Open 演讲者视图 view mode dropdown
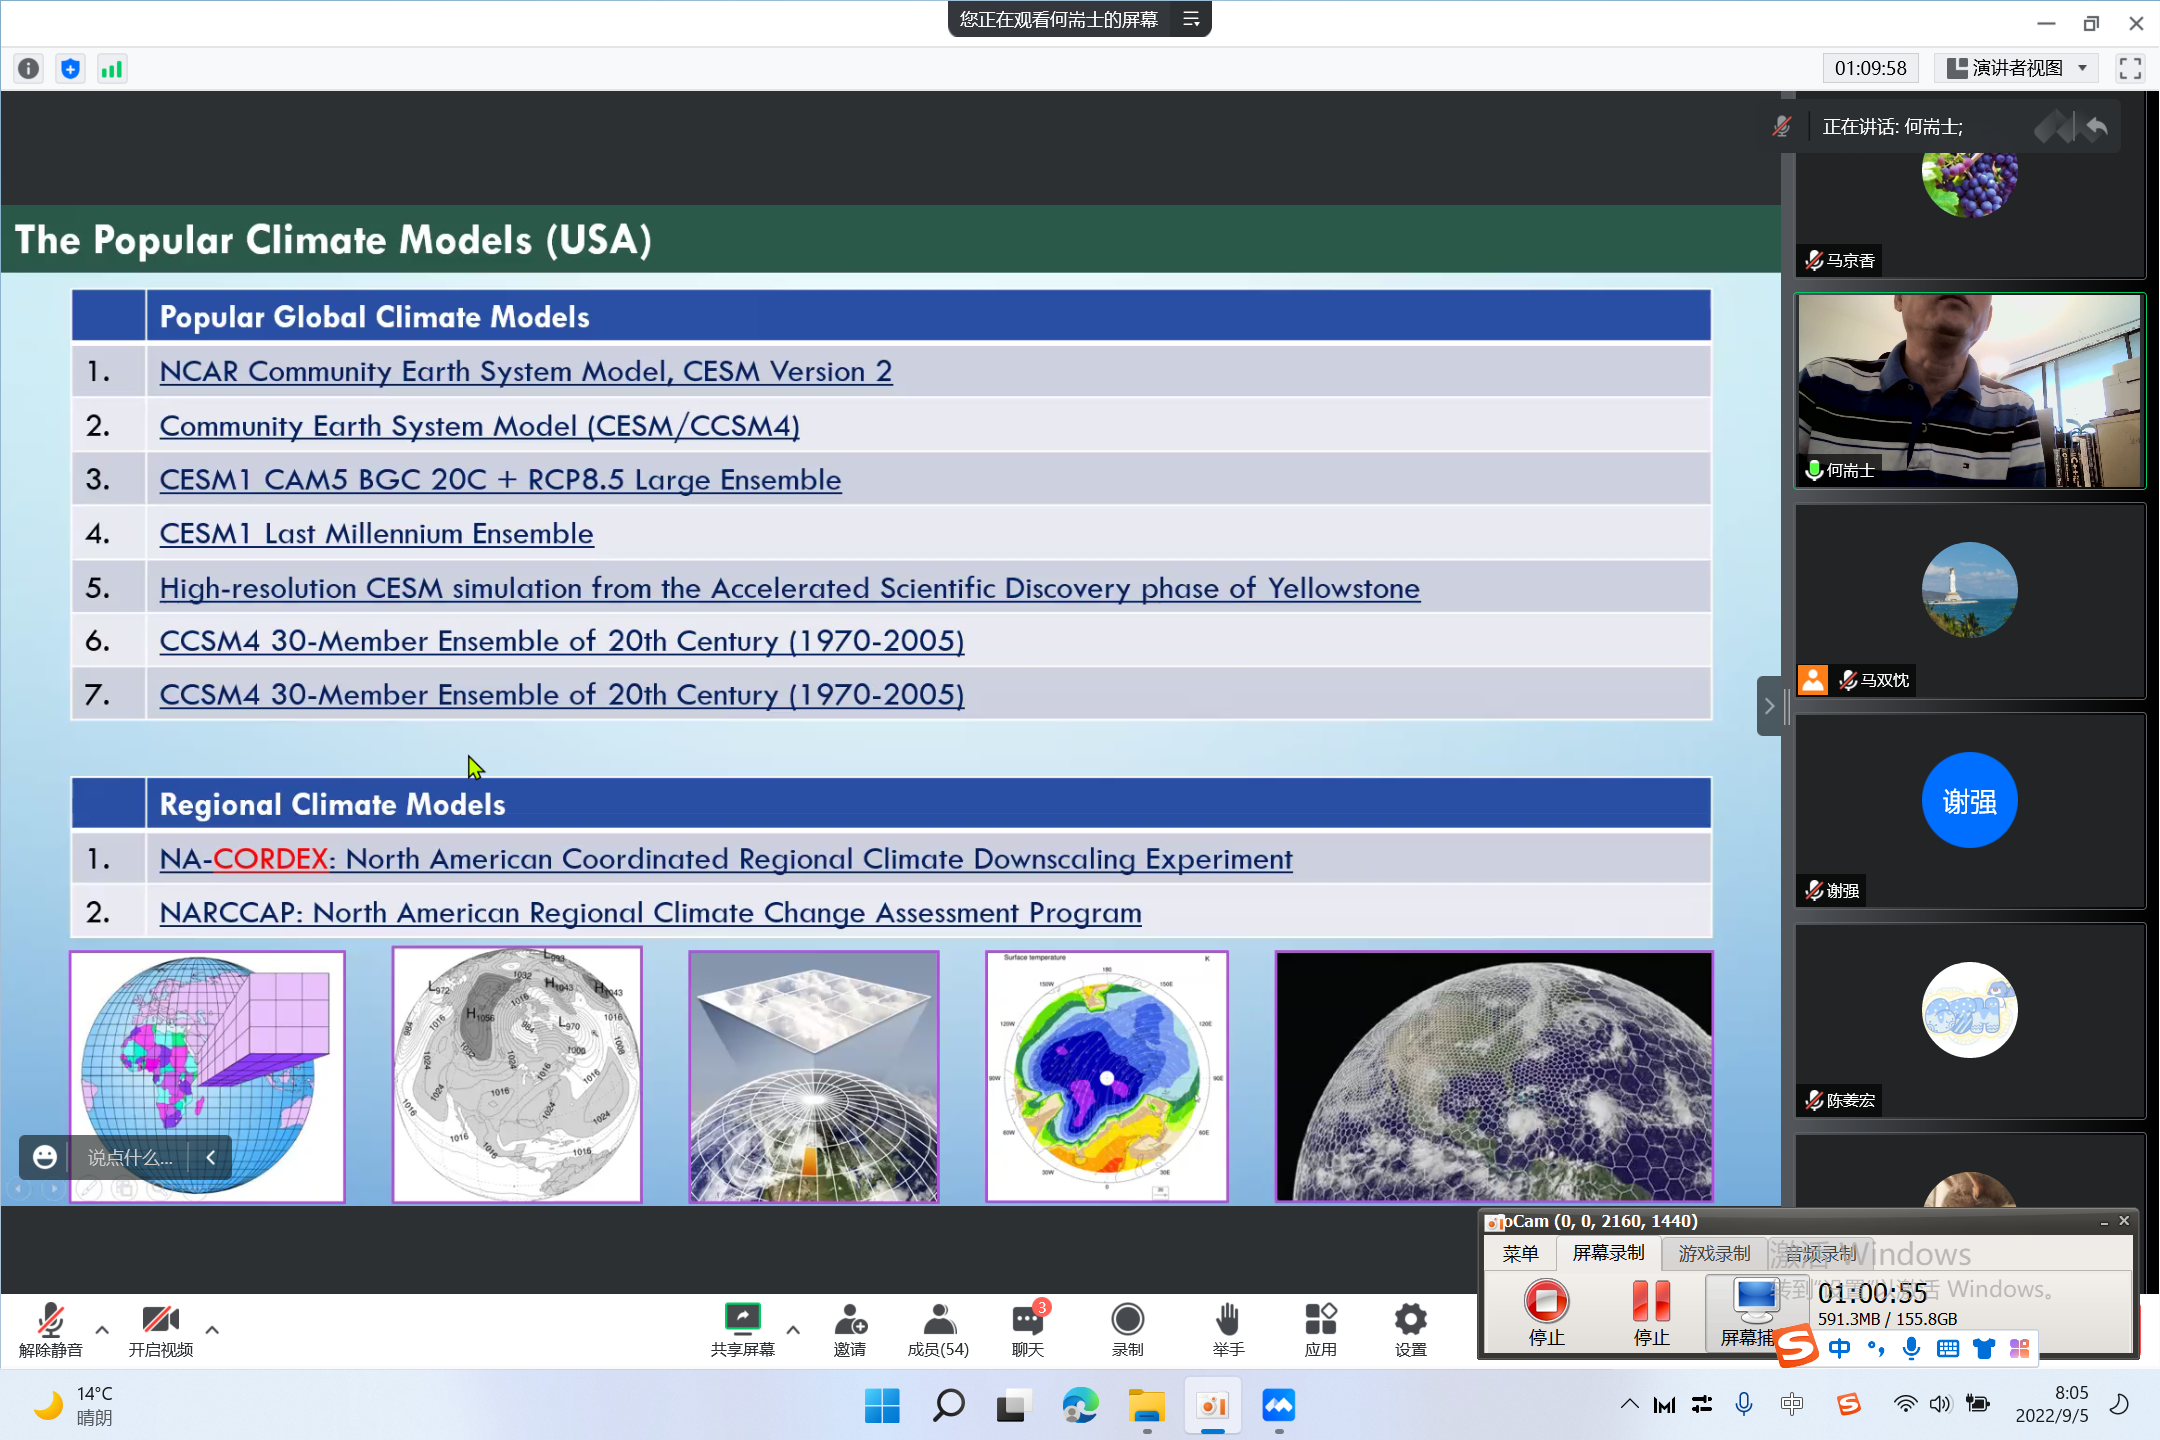This screenshot has width=2160, height=1440. 2016,68
